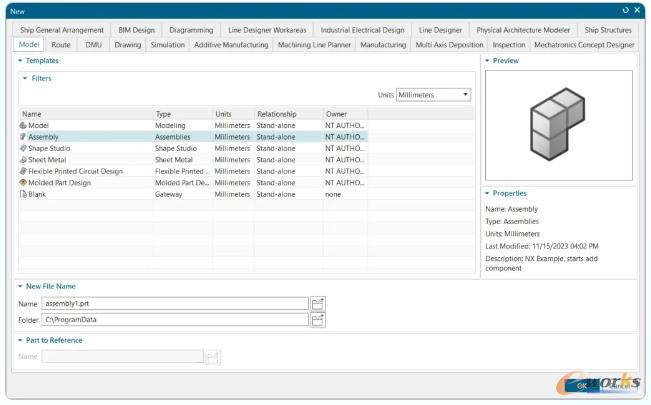The image size is (651, 405).
Task: Switch to the Diagramming tab
Action: click(191, 30)
